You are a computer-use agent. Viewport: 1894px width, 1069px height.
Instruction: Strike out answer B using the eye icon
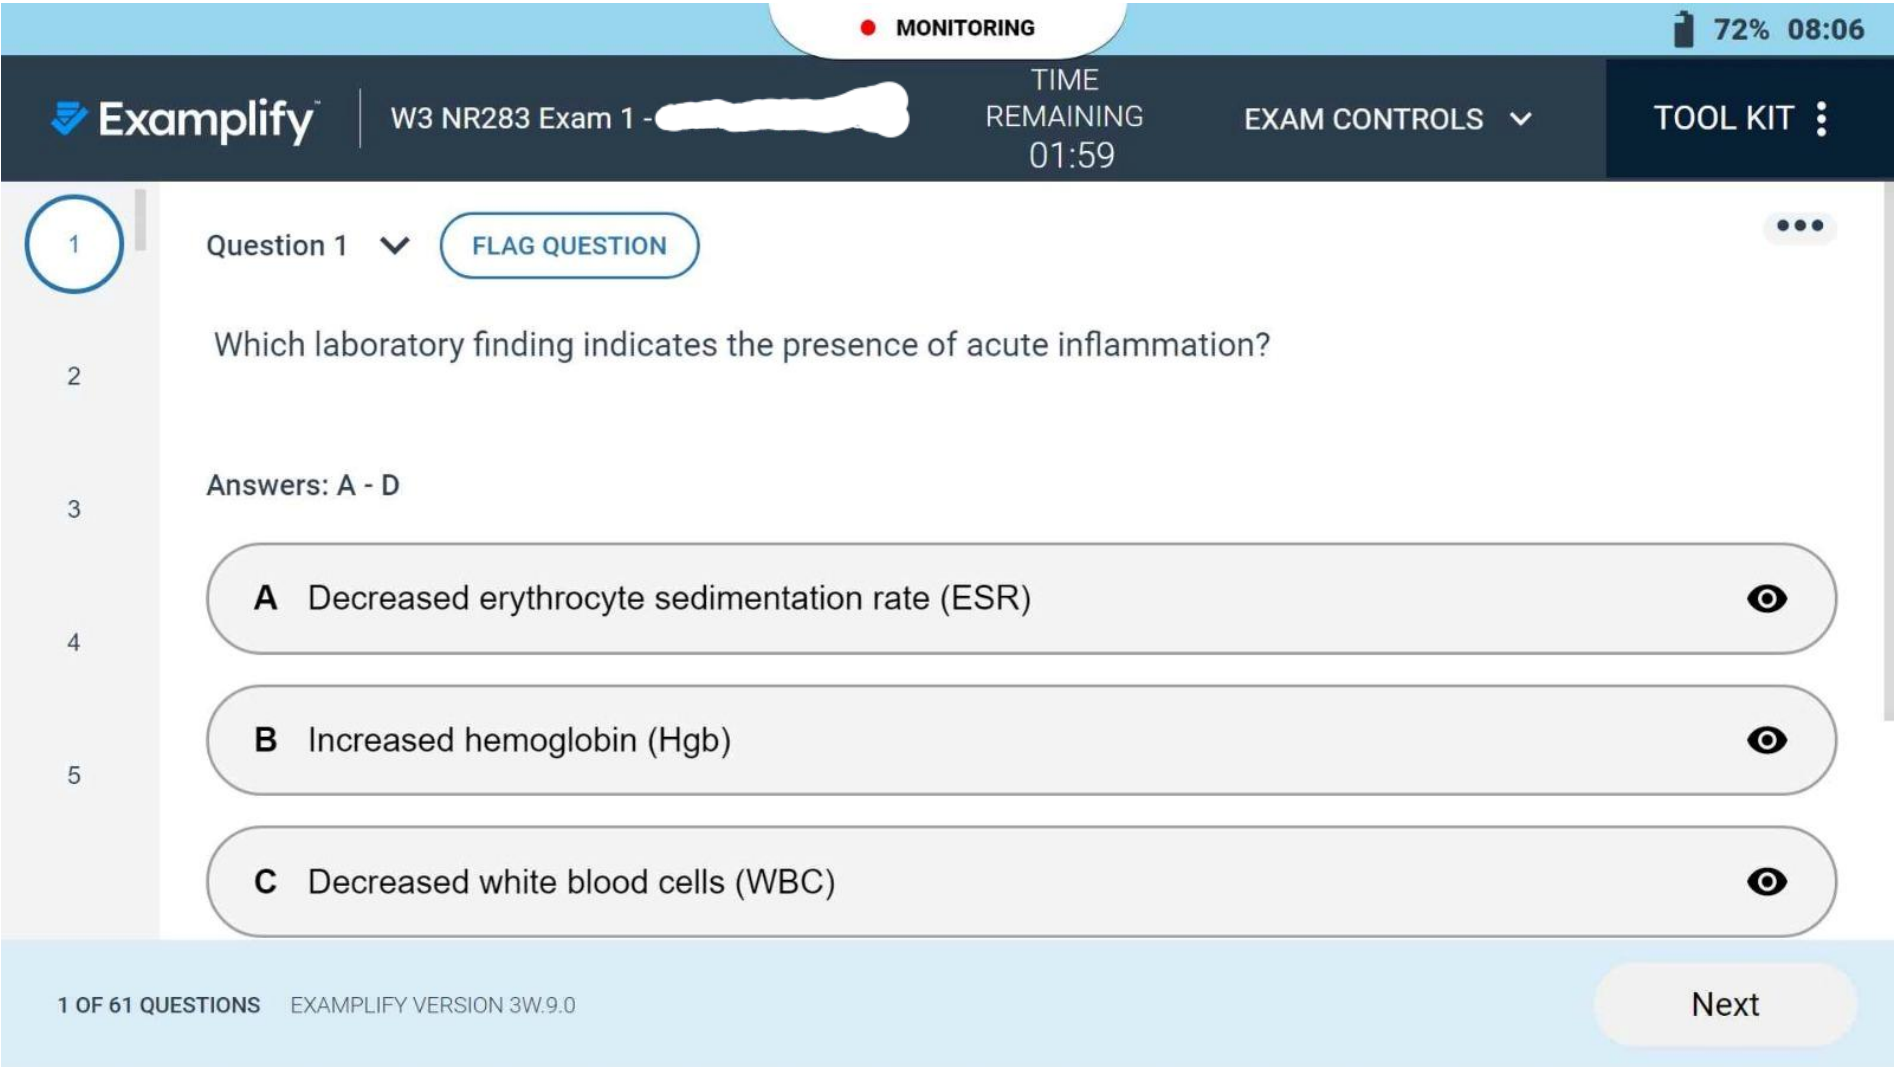pos(1768,741)
